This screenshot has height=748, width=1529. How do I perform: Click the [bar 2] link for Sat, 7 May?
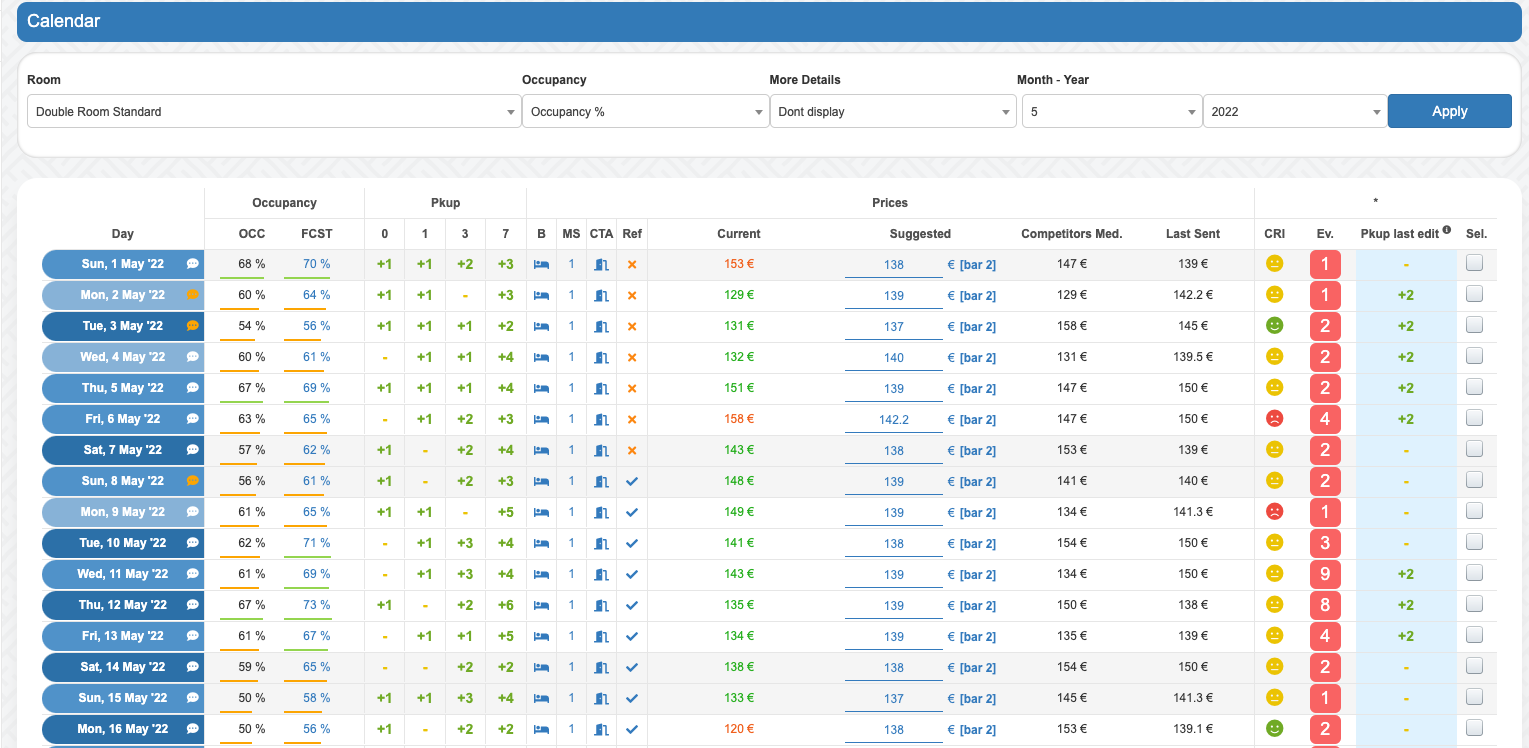[977, 451]
